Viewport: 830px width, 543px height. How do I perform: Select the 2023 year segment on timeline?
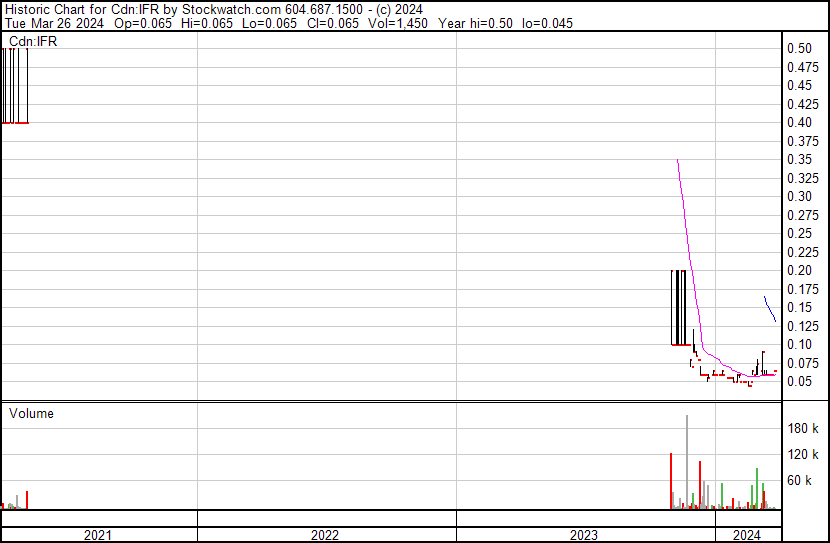585,534
